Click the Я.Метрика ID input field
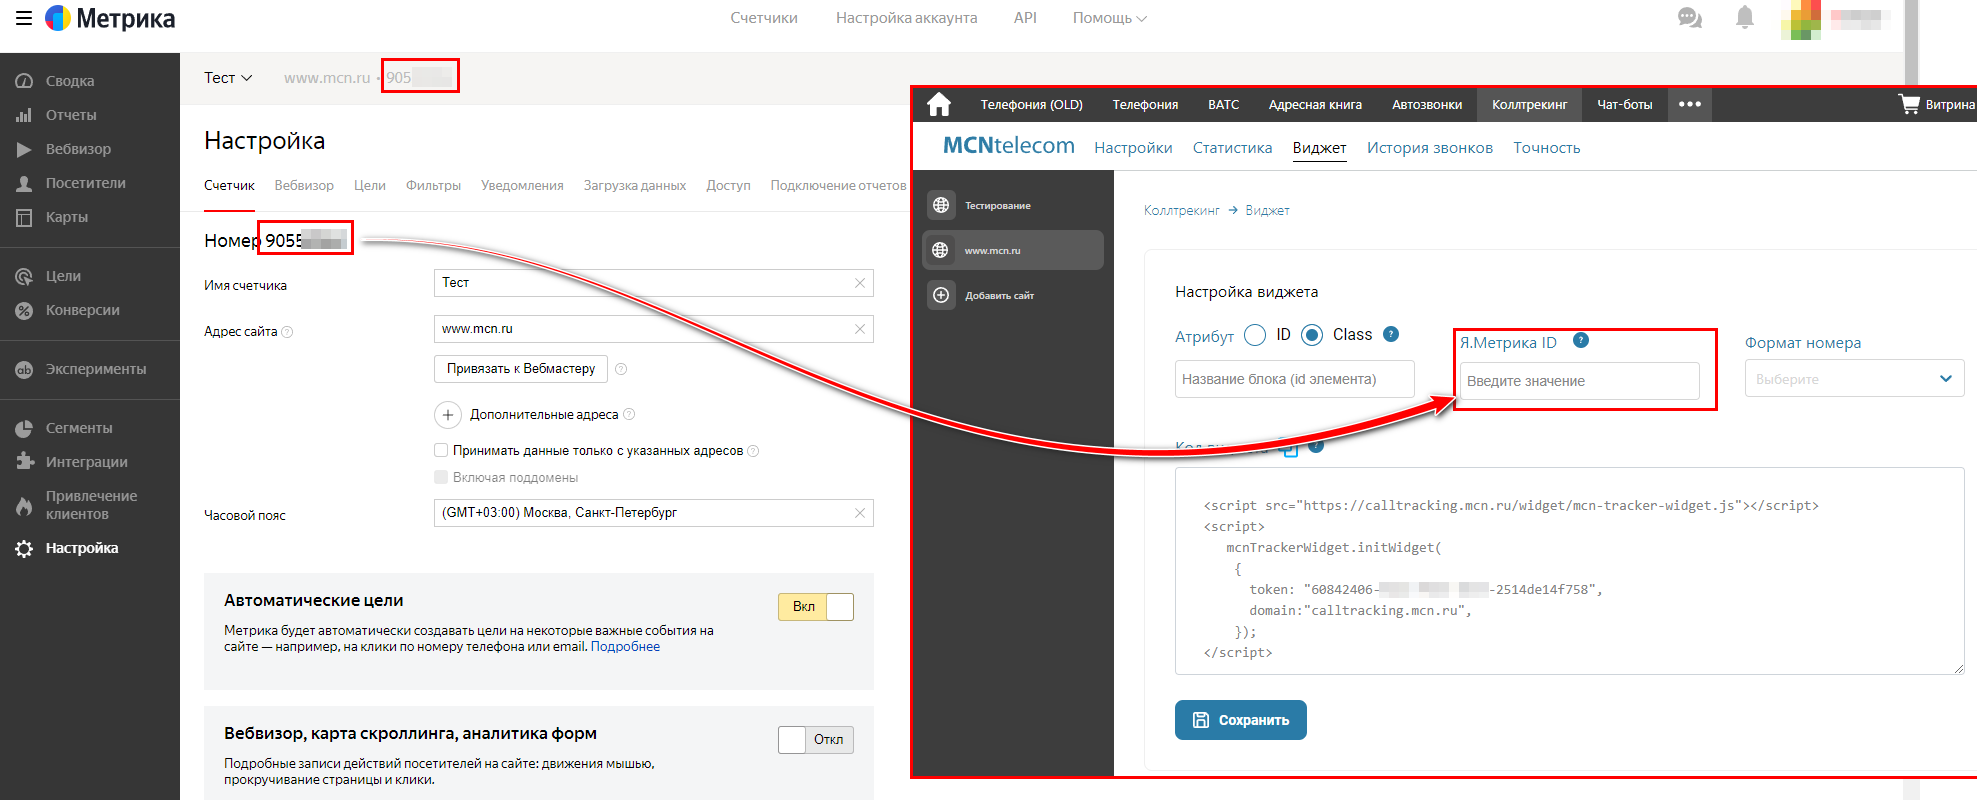The height and width of the screenshot is (800, 1977). click(x=1580, y=381)
